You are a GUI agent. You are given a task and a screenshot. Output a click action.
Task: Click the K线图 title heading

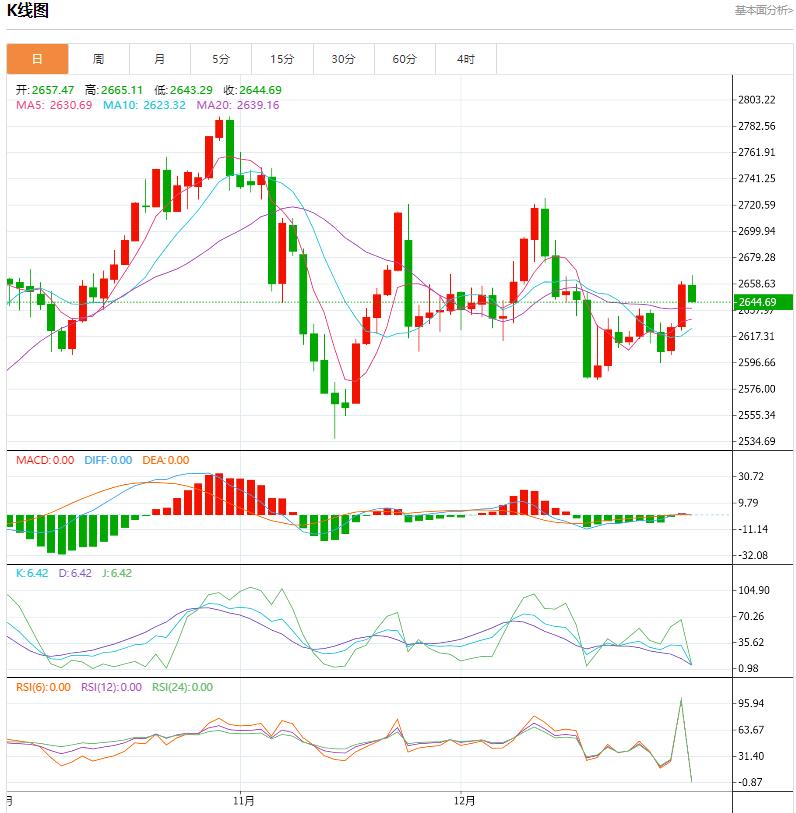click(28, 11)
